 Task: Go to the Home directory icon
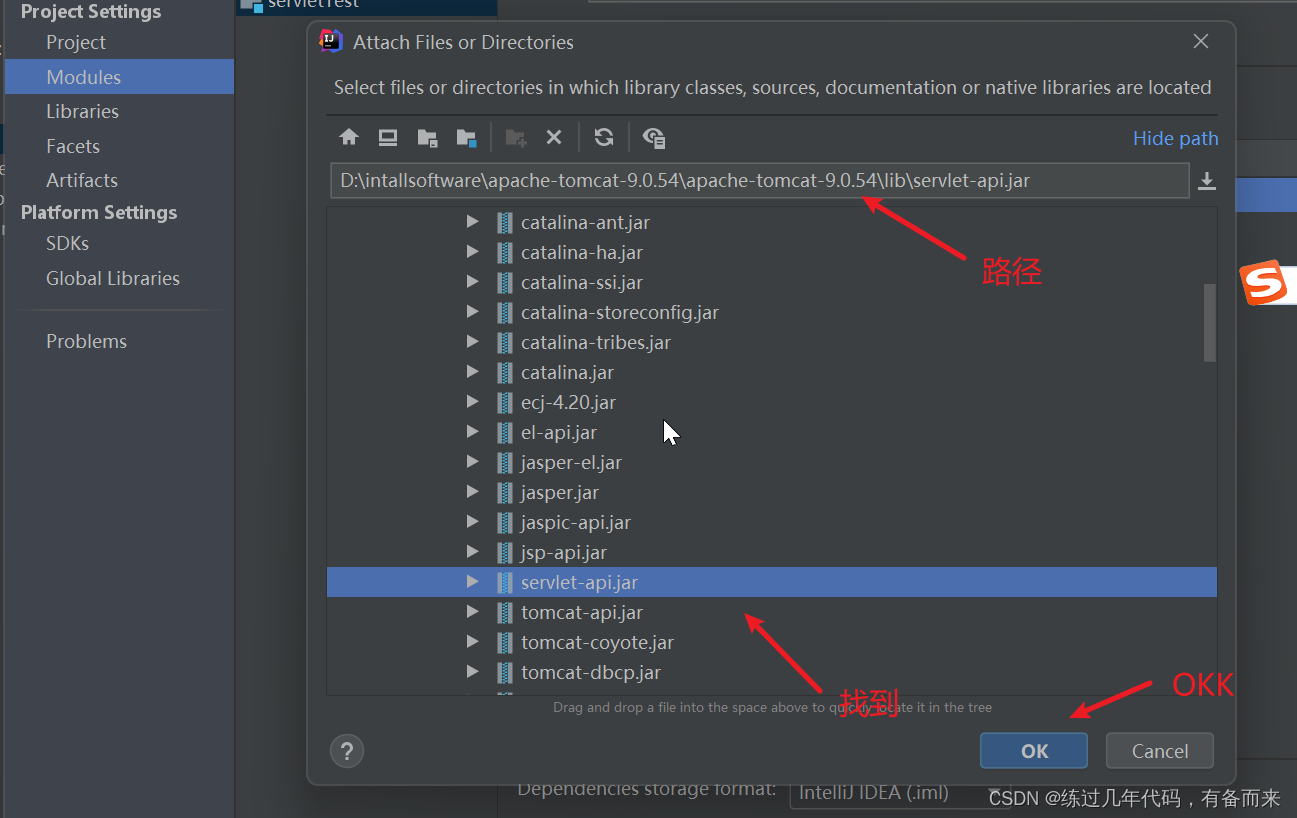pos(348,138)
